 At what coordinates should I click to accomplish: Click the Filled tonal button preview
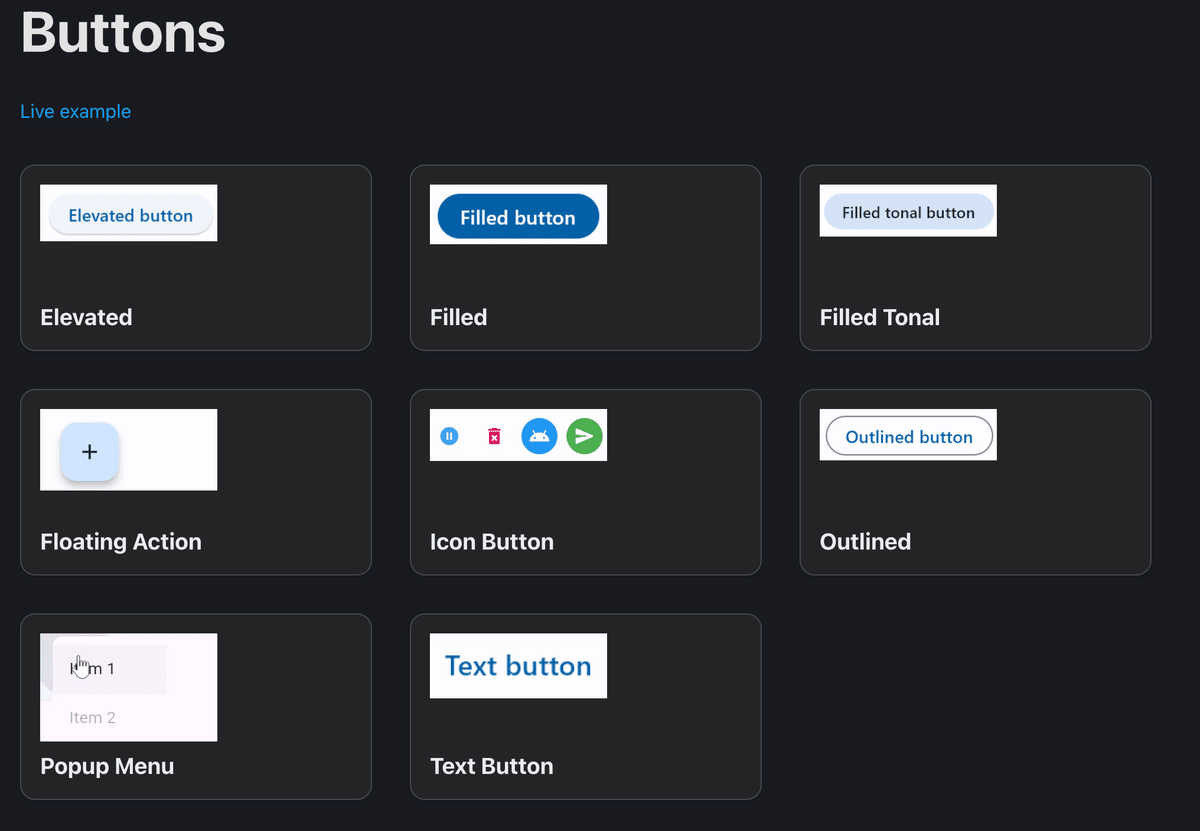point(908,212)
